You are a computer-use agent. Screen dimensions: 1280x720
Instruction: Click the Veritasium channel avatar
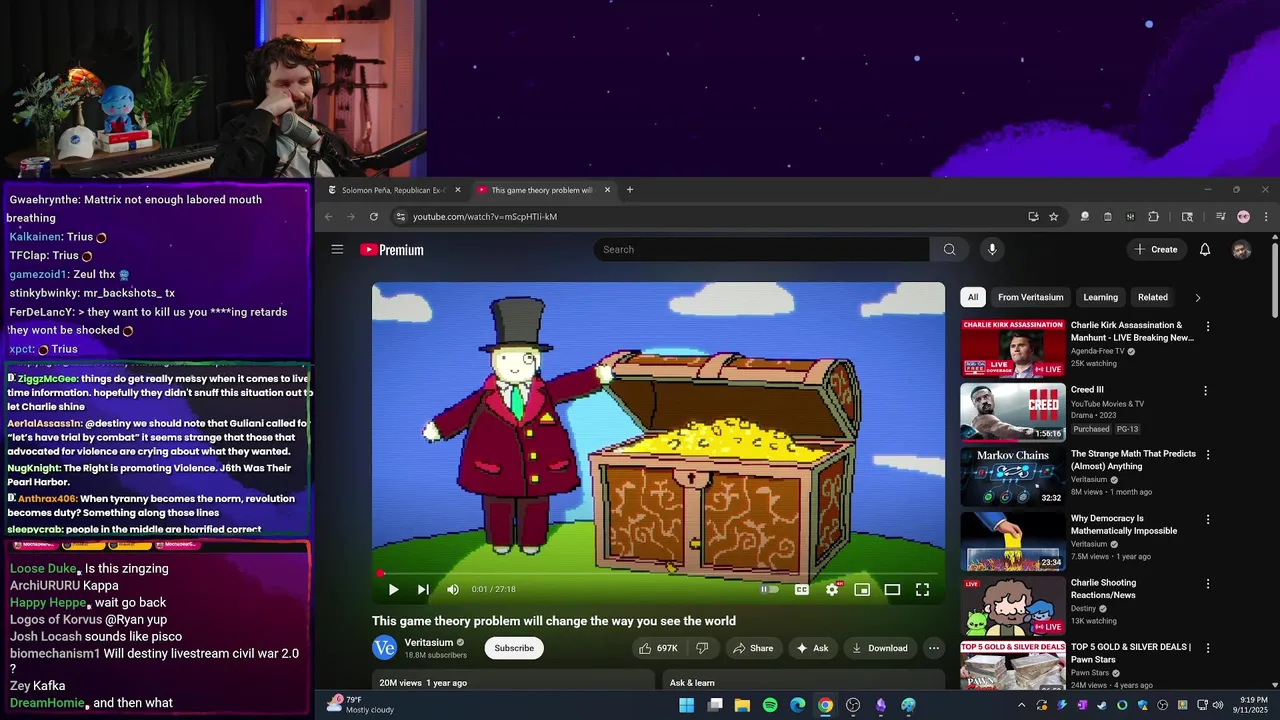click(x=384, y=648)
